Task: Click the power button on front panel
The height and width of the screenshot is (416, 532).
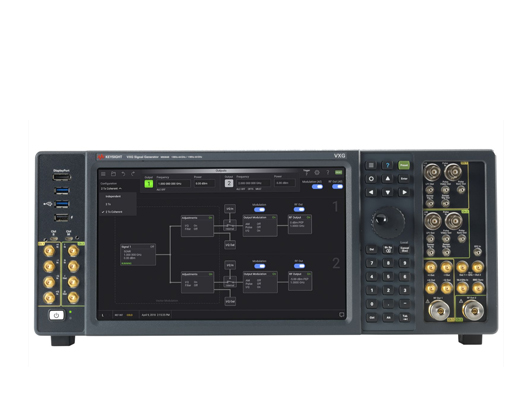Action: pyautogui.click(x=56, y=315)
